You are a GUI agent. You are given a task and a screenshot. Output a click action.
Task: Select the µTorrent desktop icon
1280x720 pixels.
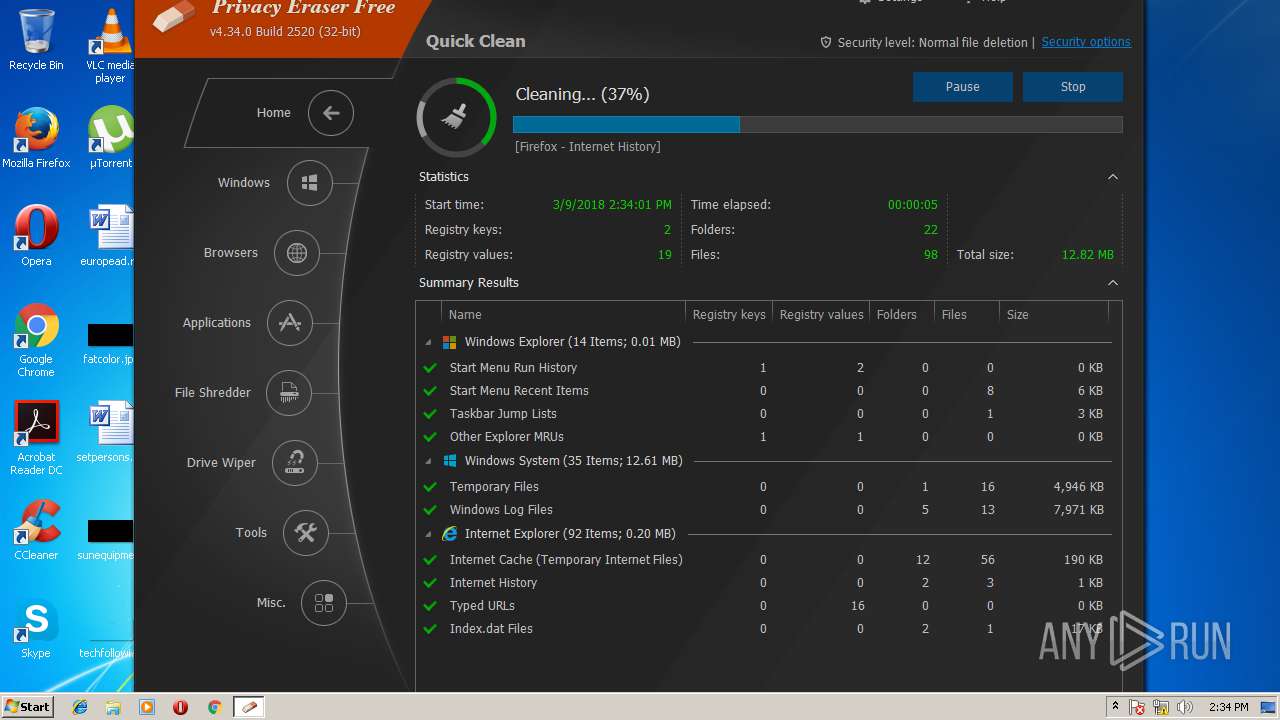point(110,138)
